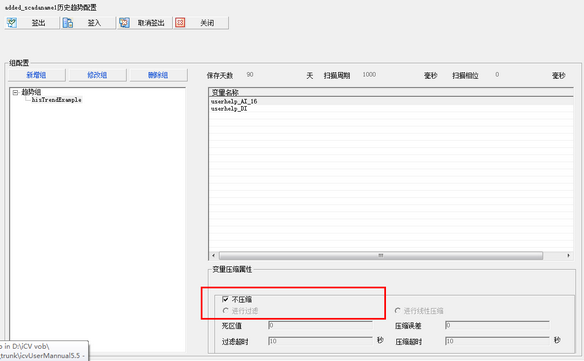Click the 修改组 modify group button
Viewport: 584px width, 361px height.
pyautogui.click(x=97, y=75)
